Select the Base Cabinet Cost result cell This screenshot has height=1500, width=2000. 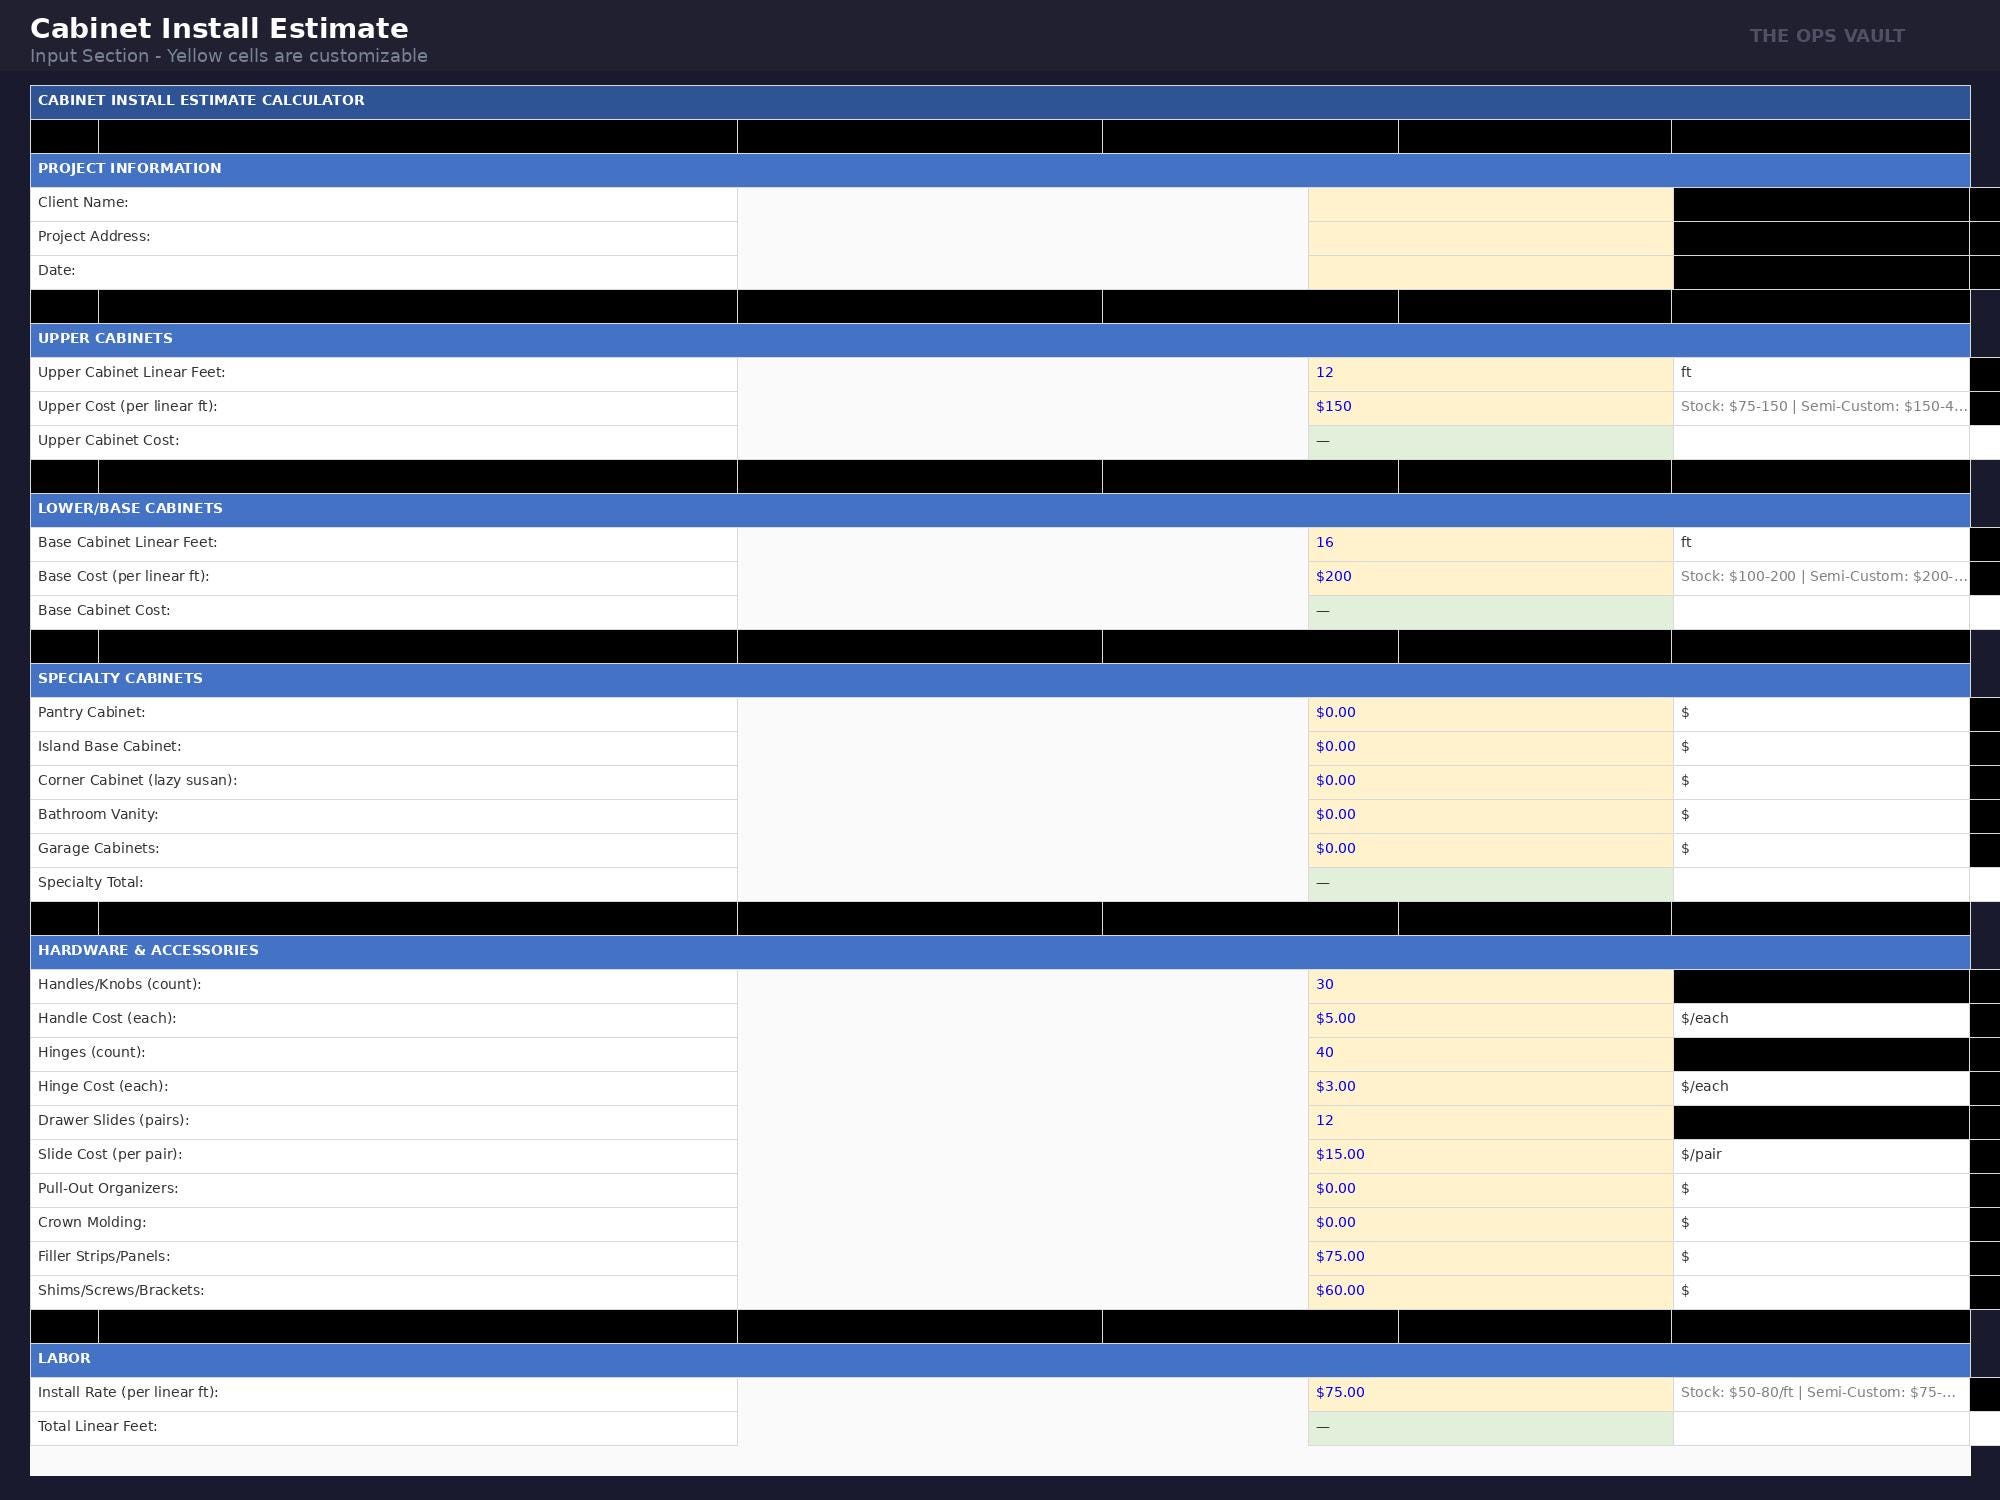pyautogui.click(x=1490, y=613)
